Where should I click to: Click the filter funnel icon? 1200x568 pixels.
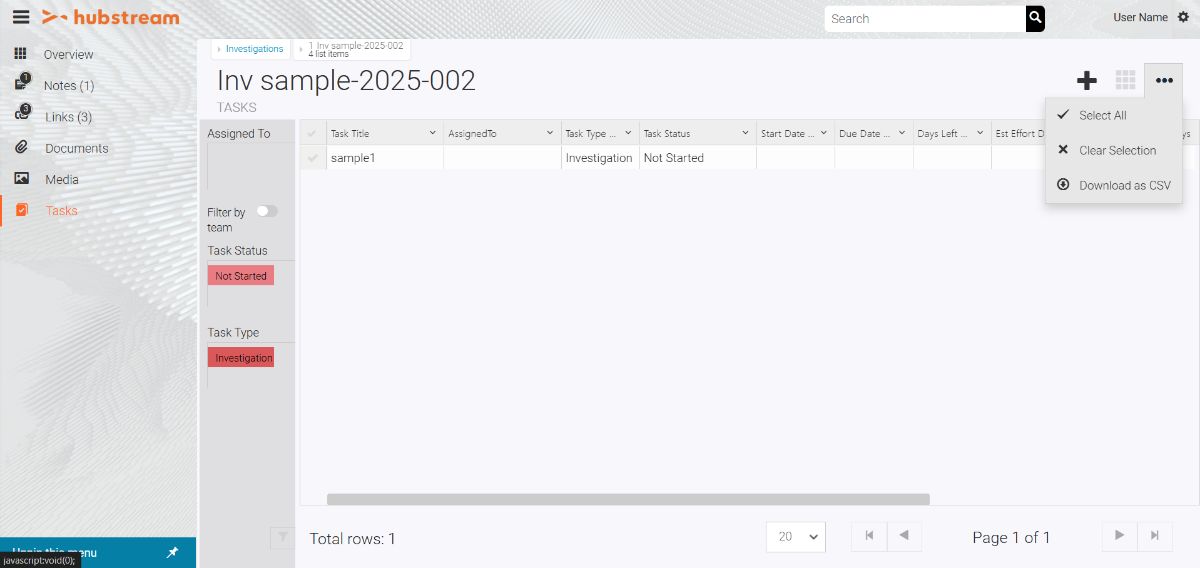pos(283,538)
